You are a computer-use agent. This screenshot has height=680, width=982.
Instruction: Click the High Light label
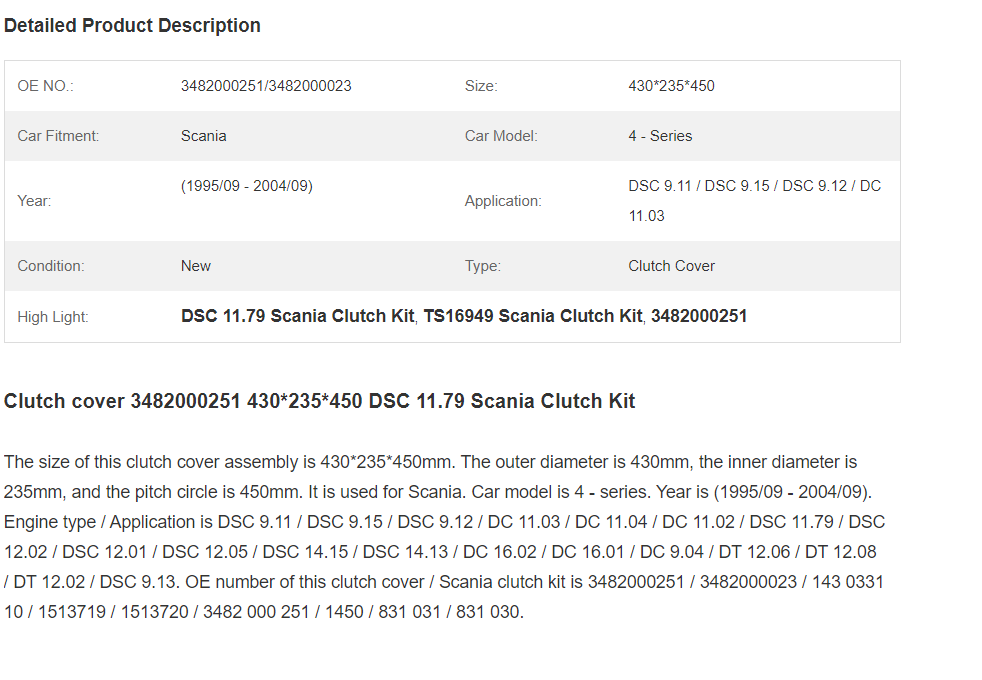click(x=53, y=317)
